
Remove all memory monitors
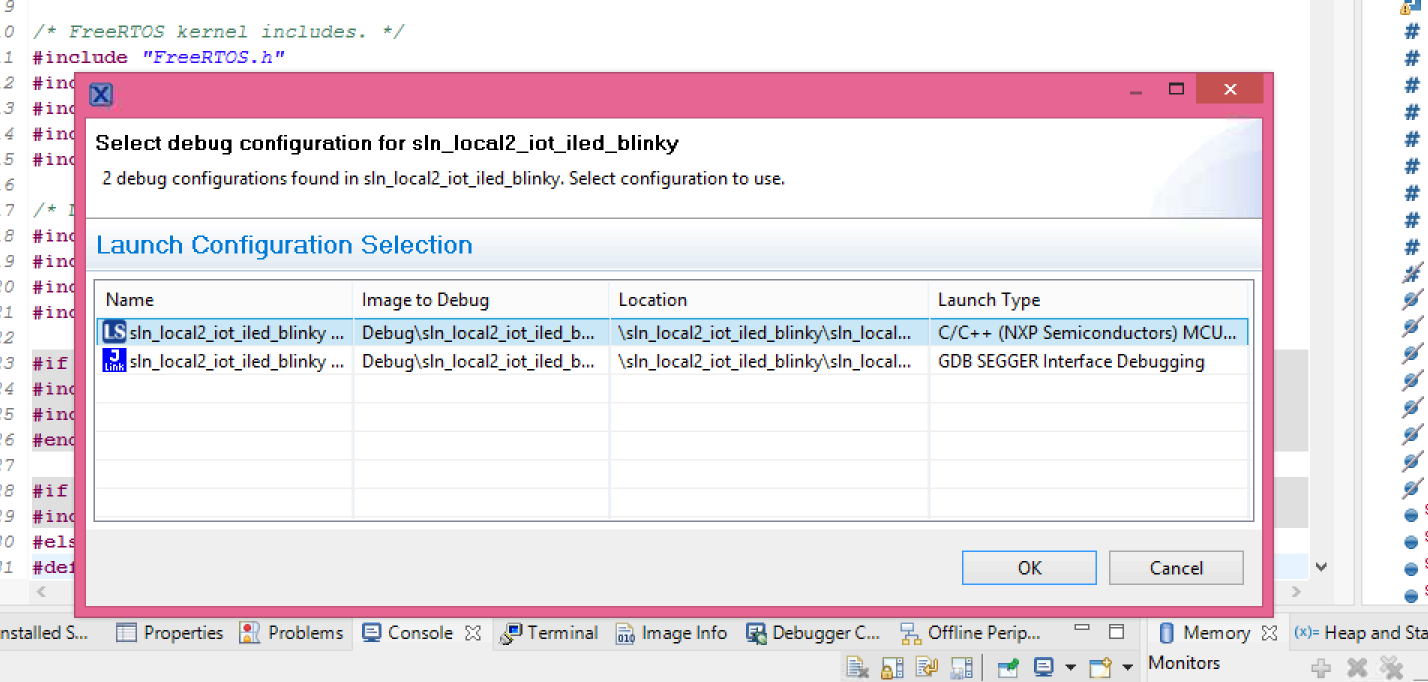click(1390, 668)
